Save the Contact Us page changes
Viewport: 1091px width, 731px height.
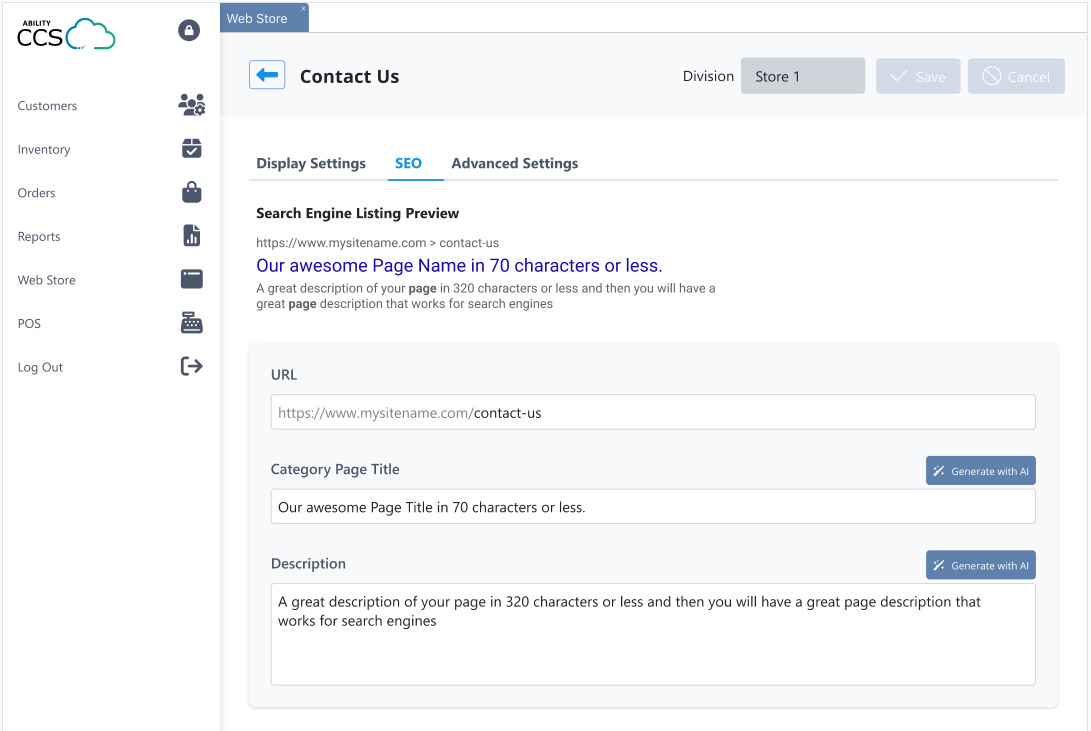[917, 75]
